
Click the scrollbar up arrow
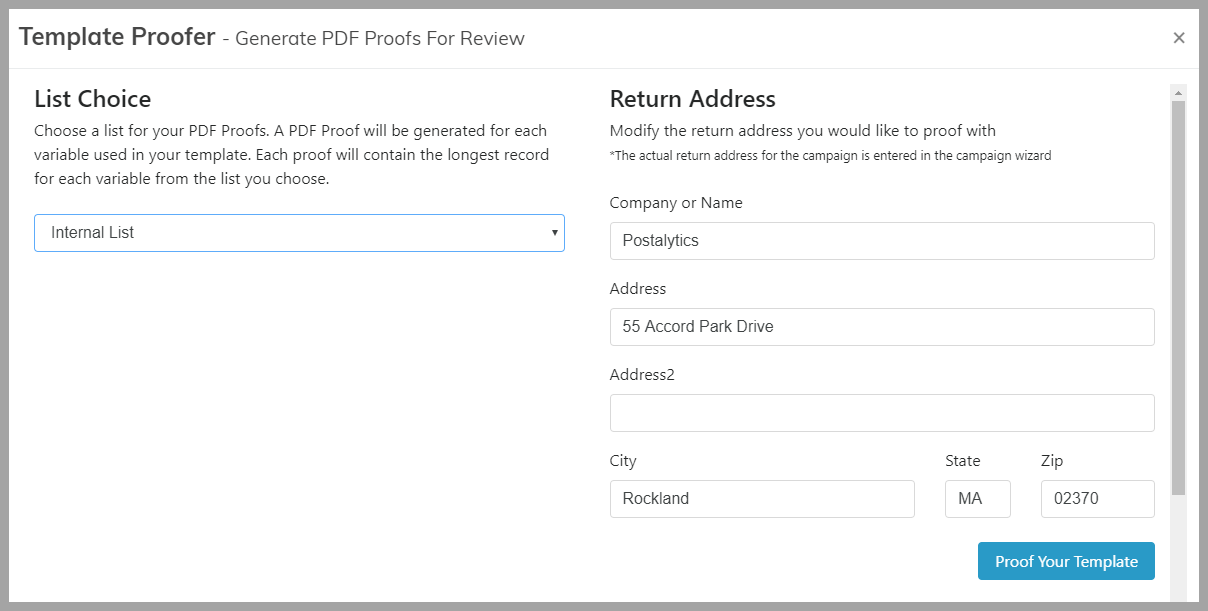pyautogui.click(x=1179, y=93)
